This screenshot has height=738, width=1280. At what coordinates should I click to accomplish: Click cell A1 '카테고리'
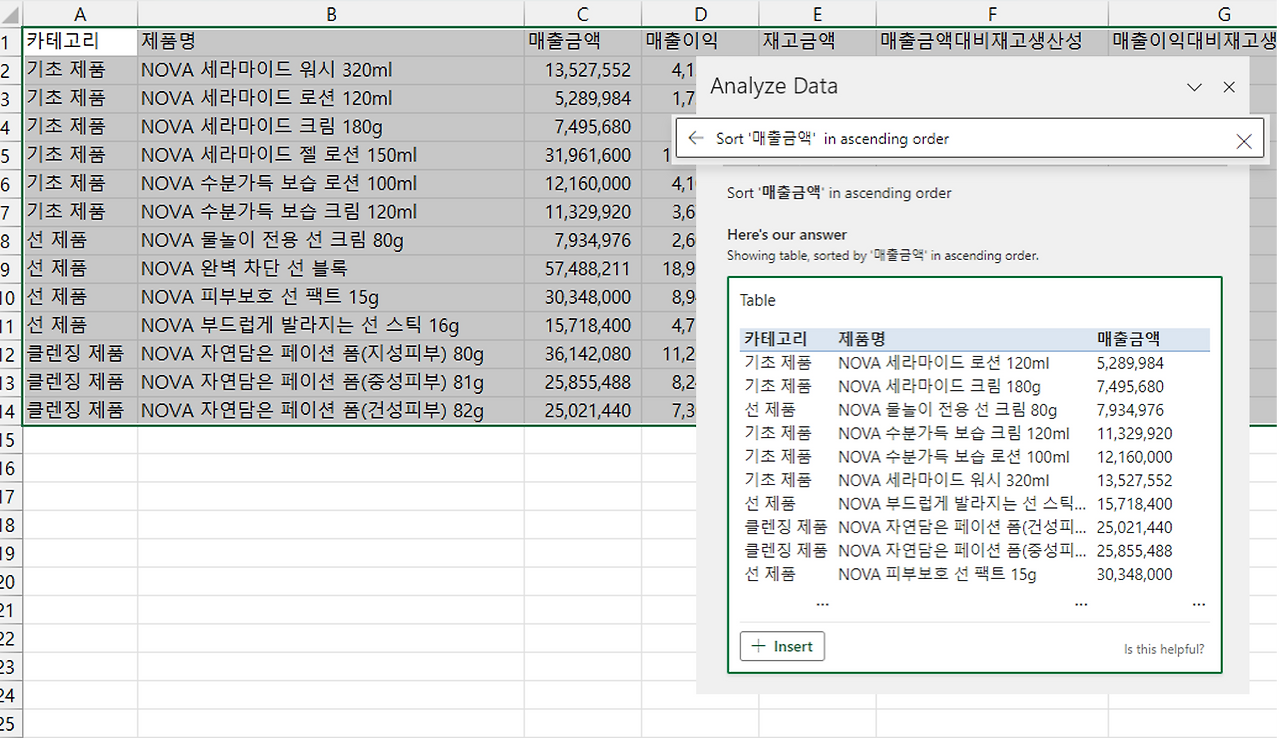(80, 41)
